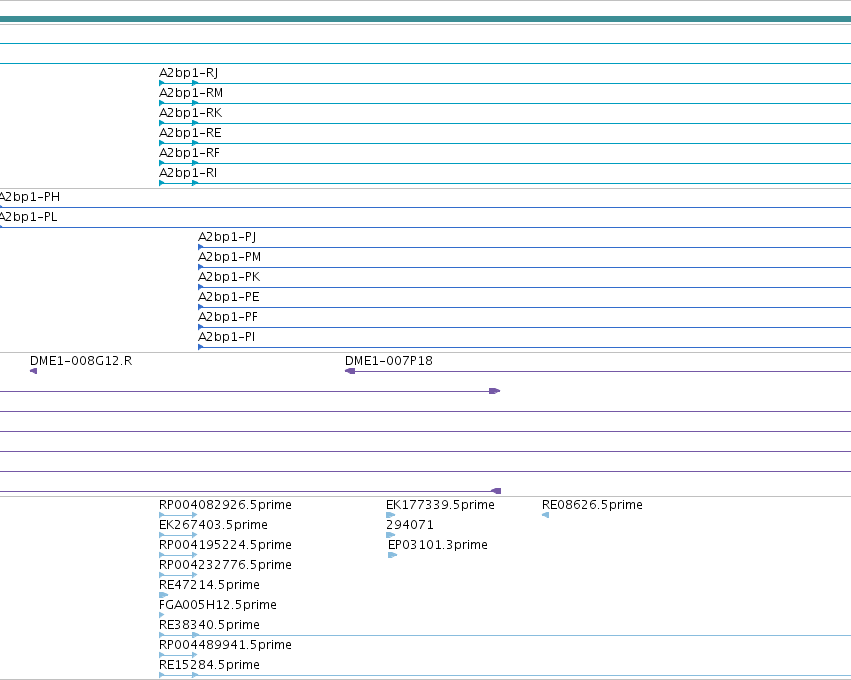Click the RE38340.5prime EST label
Viewport: 851px width, 680px height.
click(209, 625)
